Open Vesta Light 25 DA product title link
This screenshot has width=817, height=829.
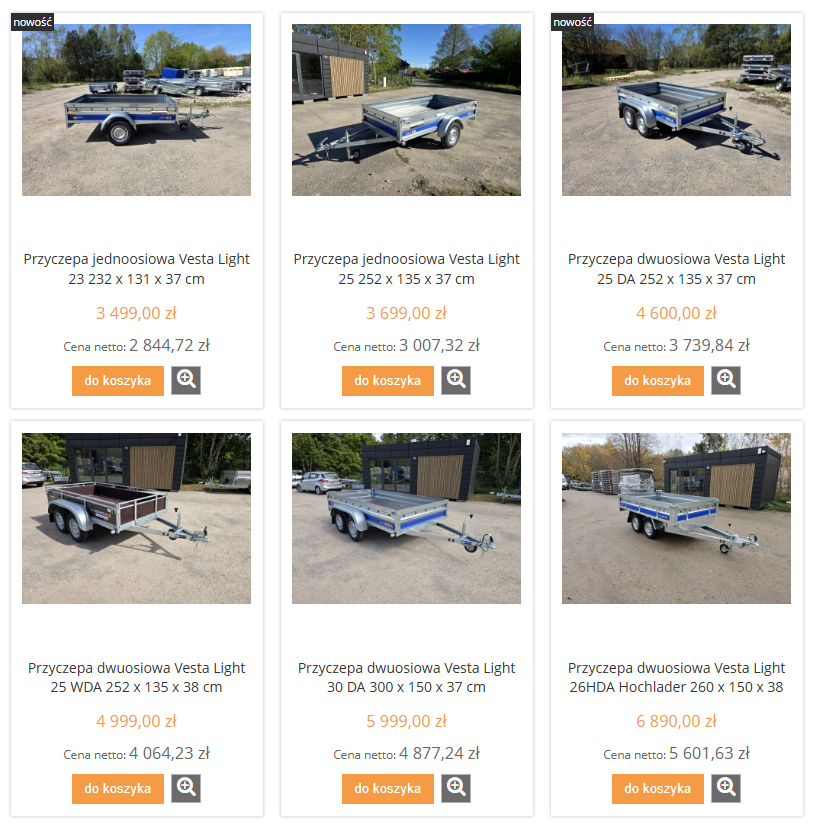676,269
